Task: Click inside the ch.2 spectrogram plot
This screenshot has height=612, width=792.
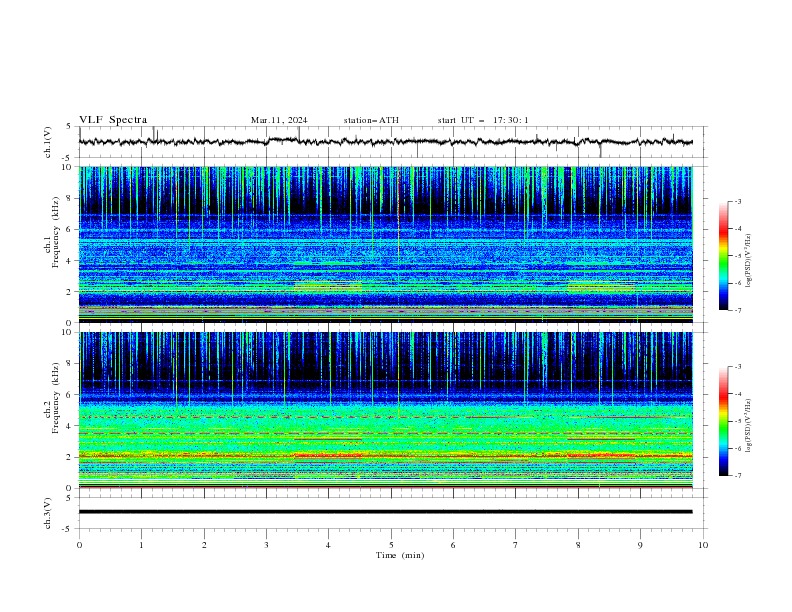Action: (386, 410)
